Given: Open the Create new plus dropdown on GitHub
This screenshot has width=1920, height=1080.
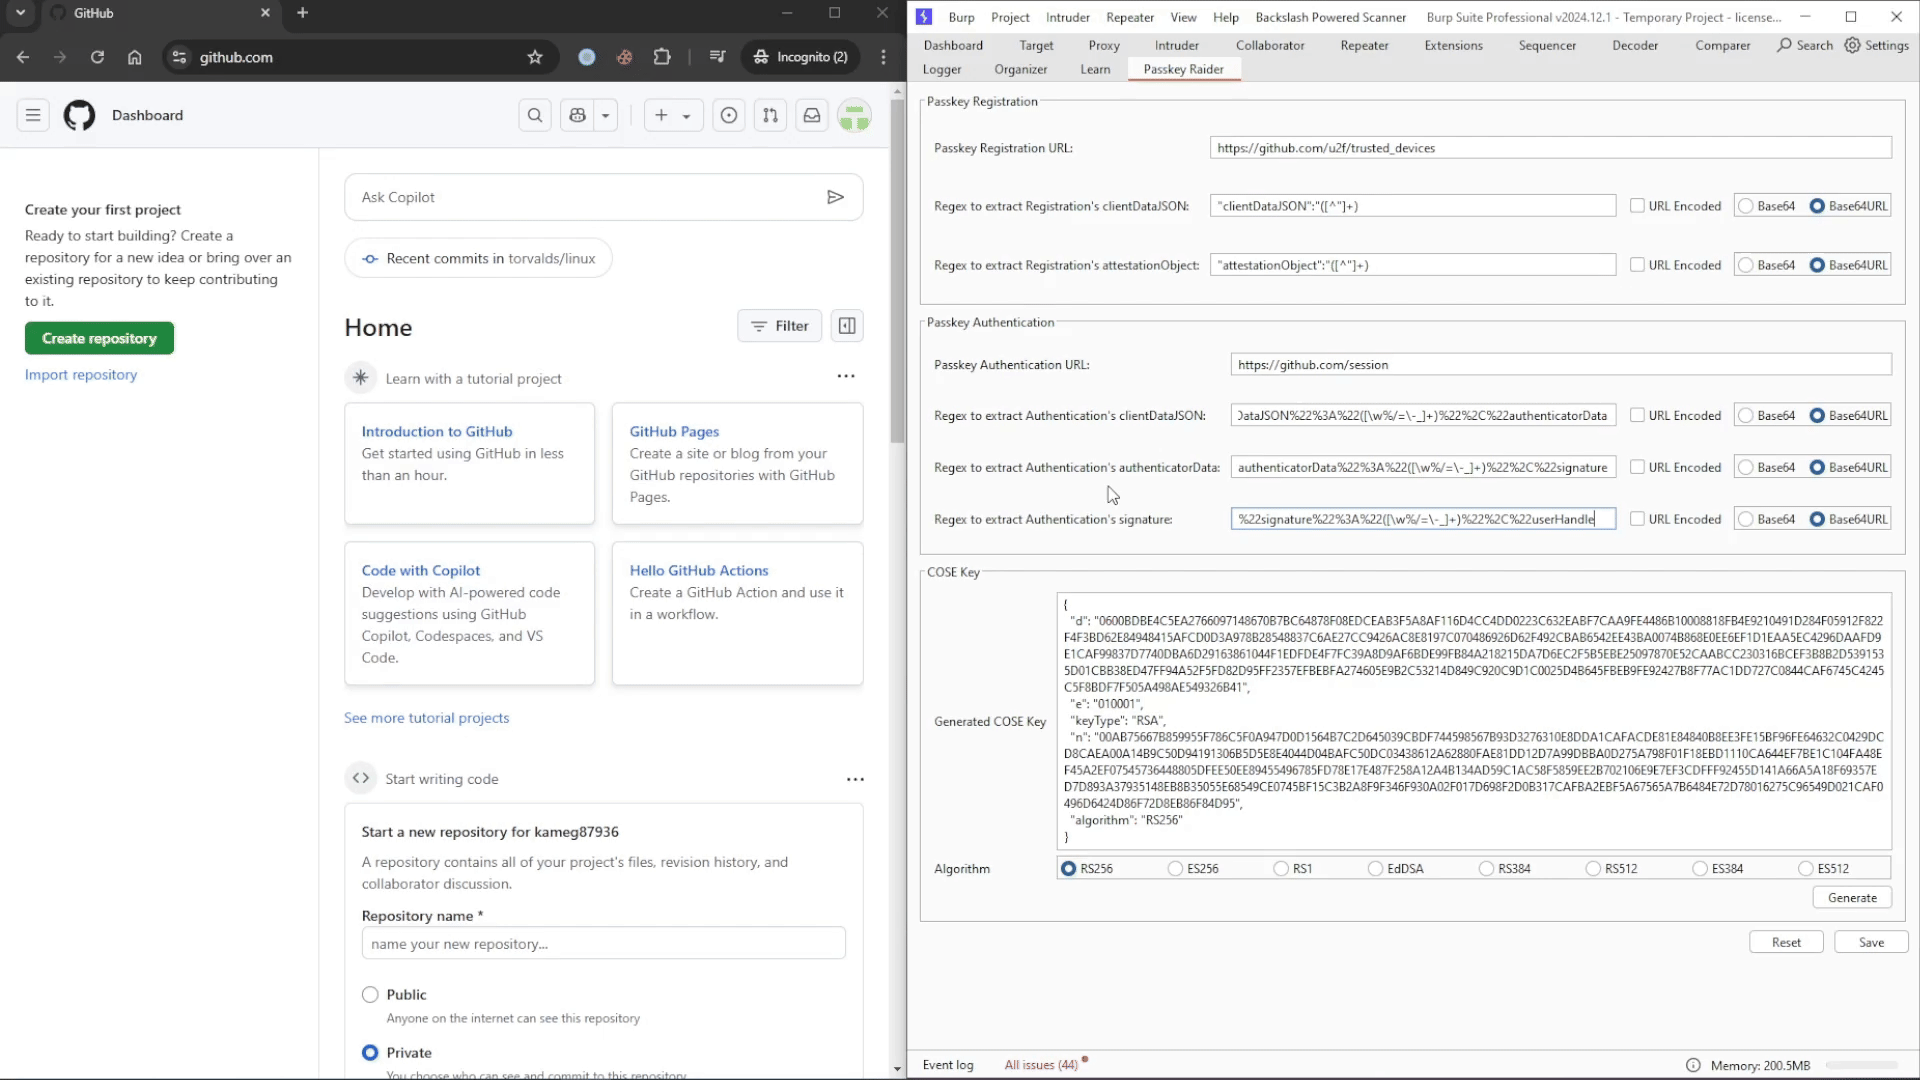Looking at the screenshot, I should pos(673,115).
